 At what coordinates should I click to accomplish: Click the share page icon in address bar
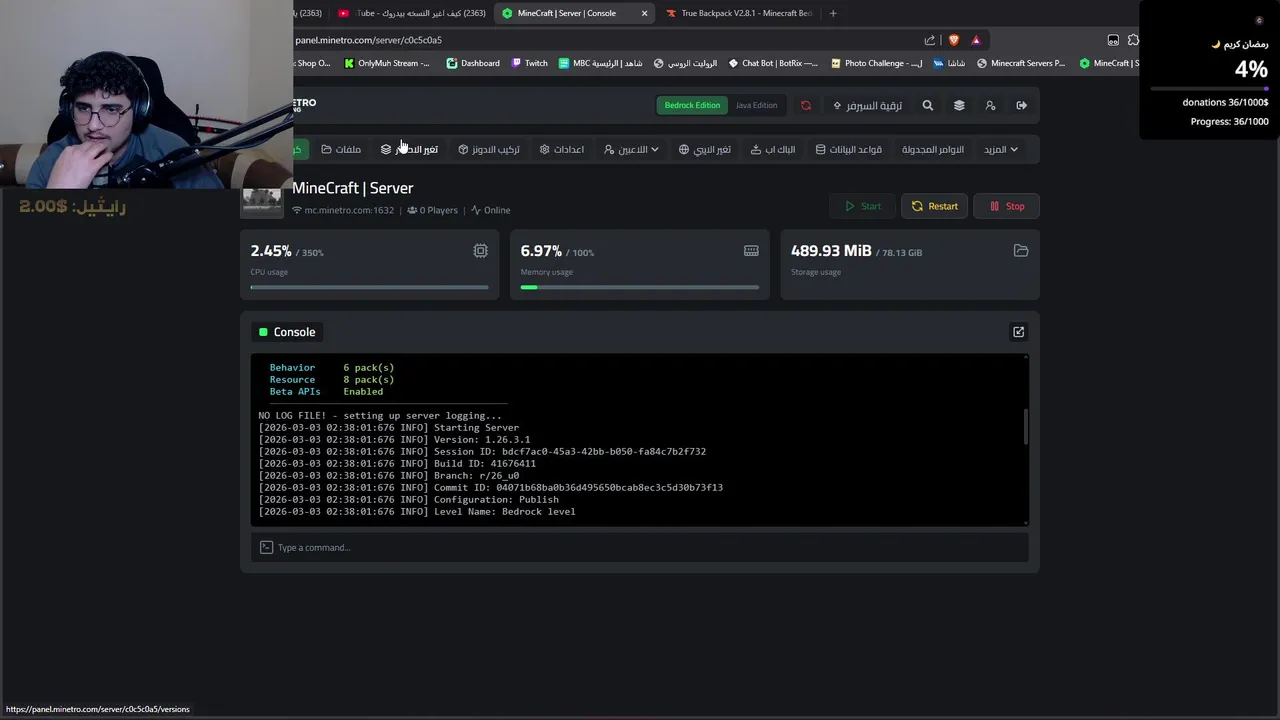pyautogui.click(x=930, y=40)
